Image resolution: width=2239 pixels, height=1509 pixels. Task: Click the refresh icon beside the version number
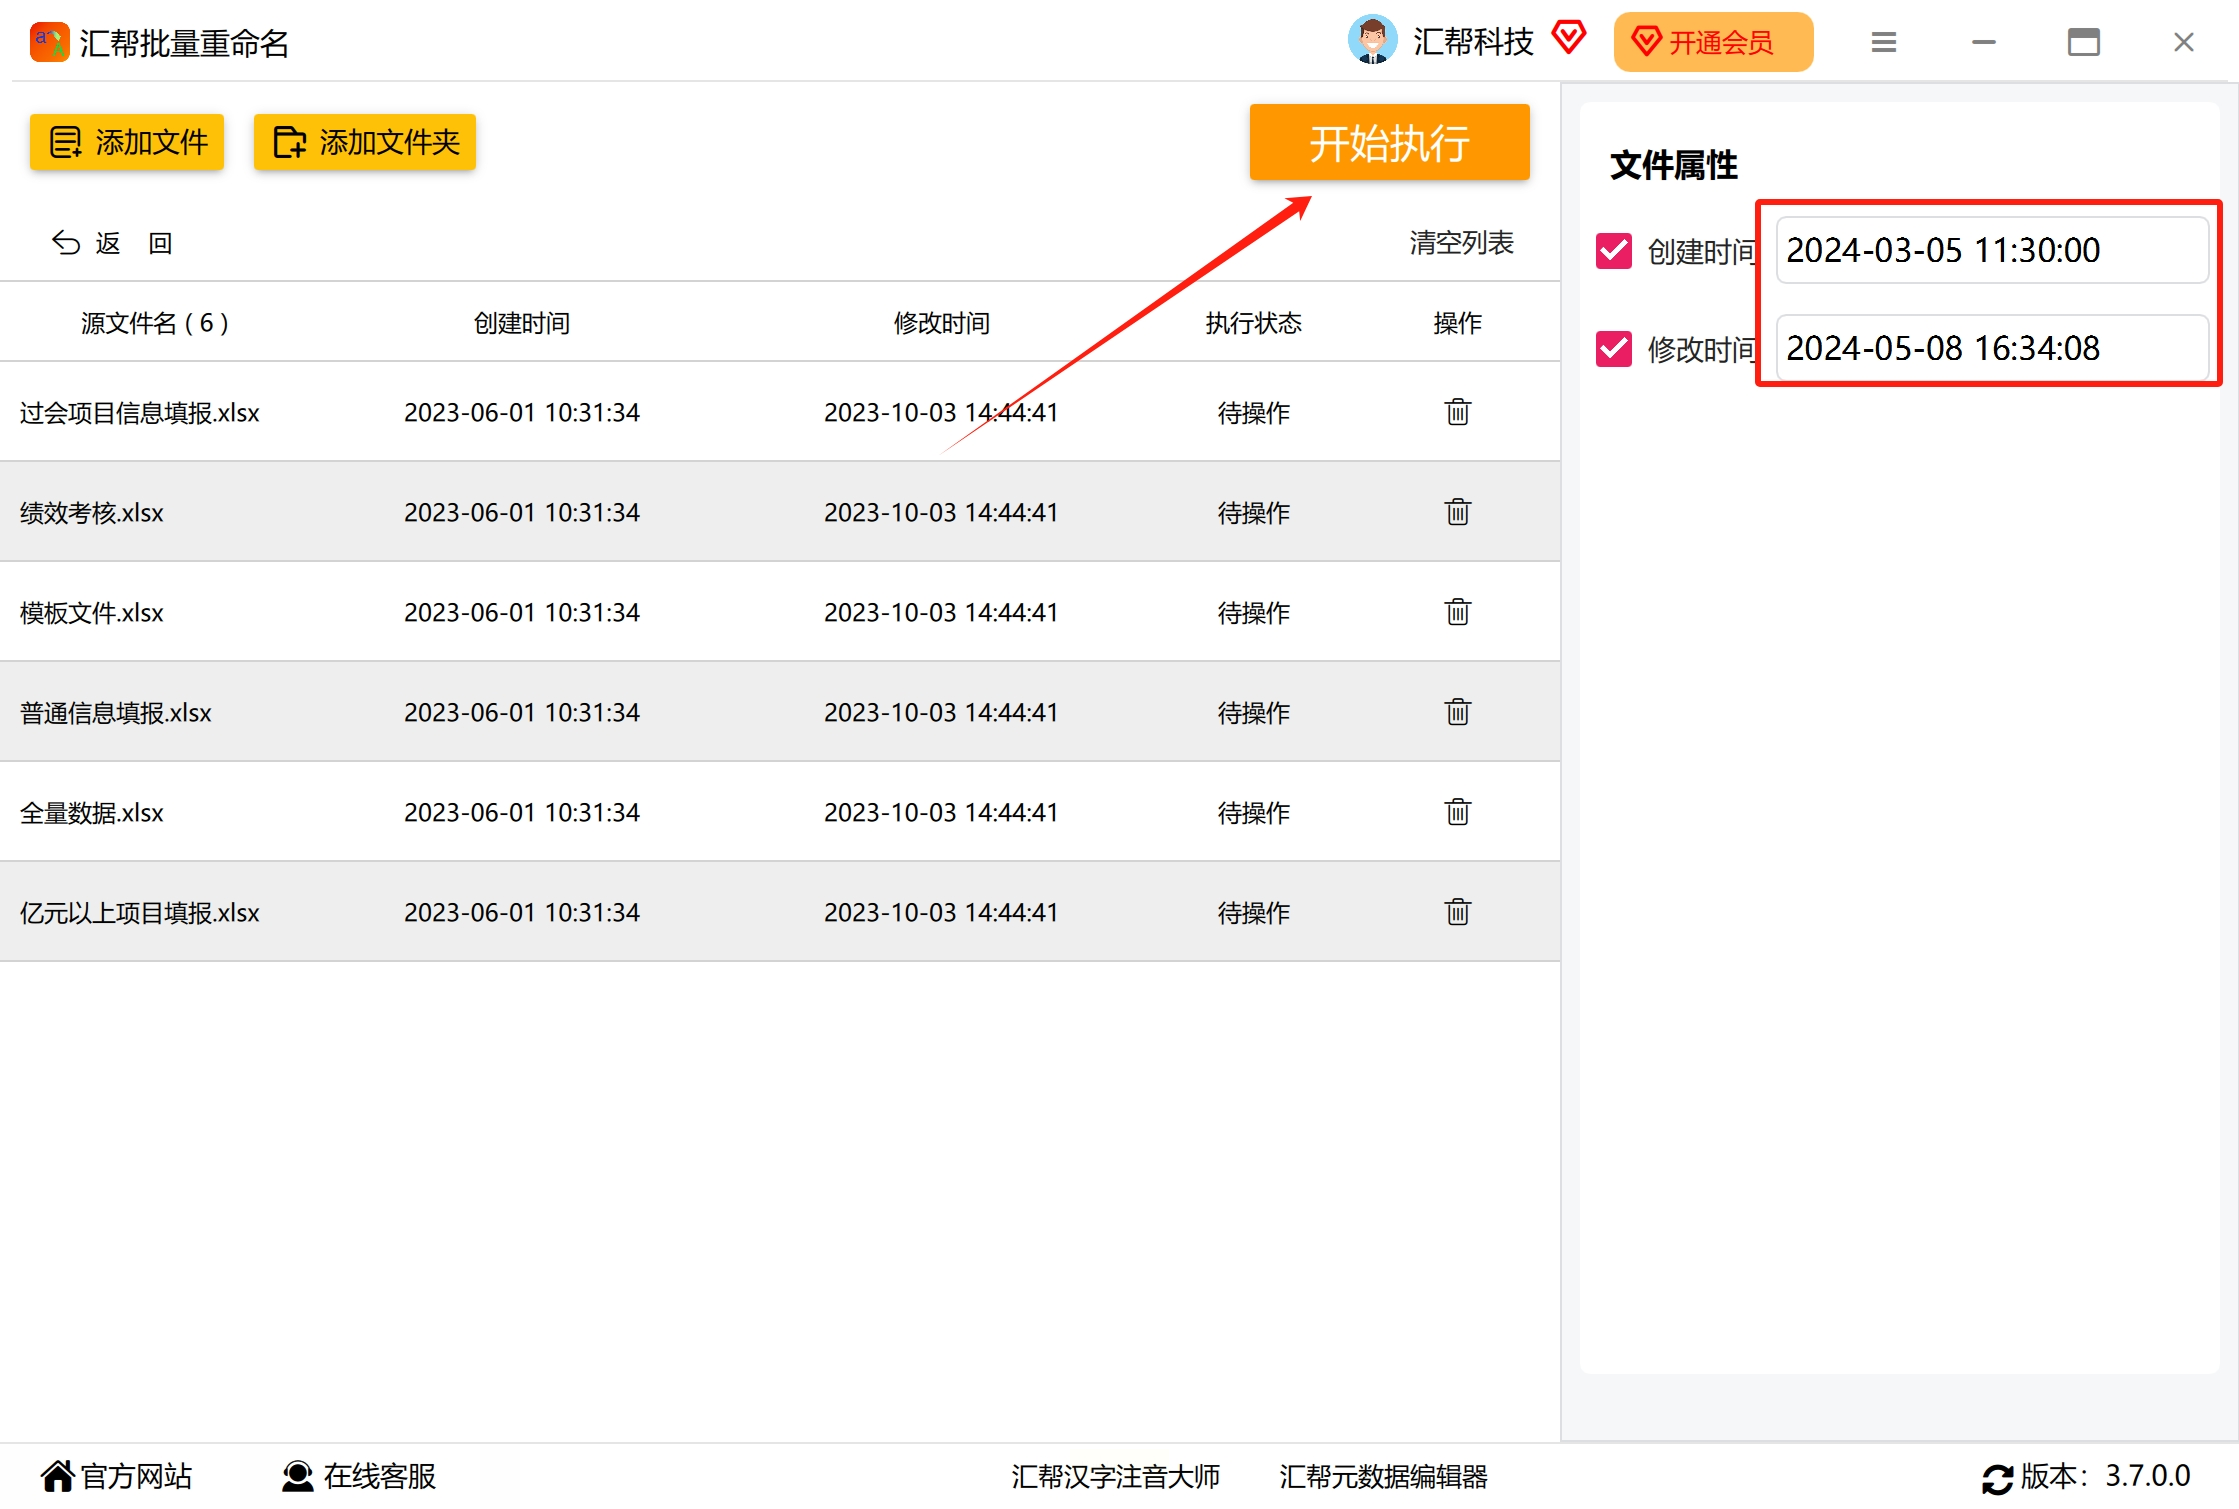click(1997, 1478)
